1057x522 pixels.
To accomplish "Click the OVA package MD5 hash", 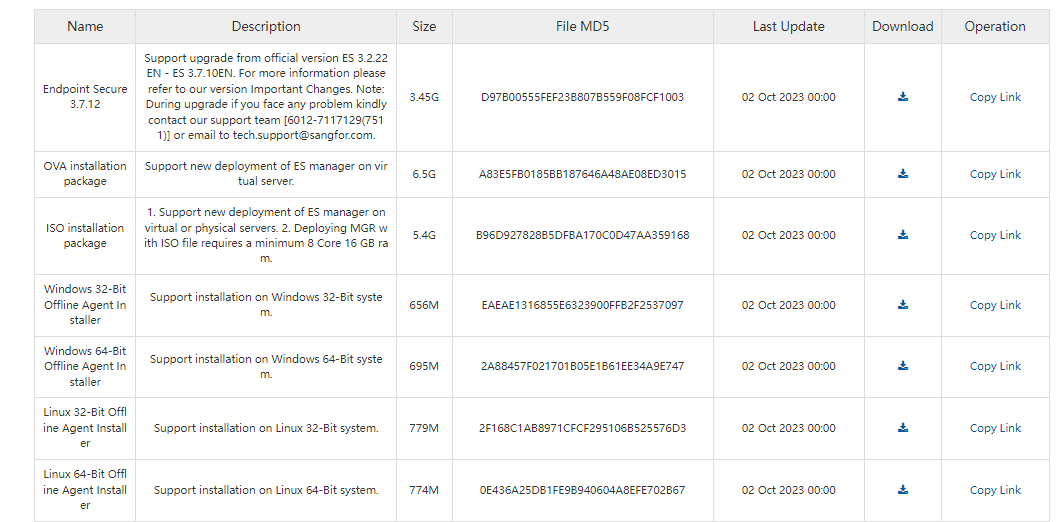I will coord(582,174).
